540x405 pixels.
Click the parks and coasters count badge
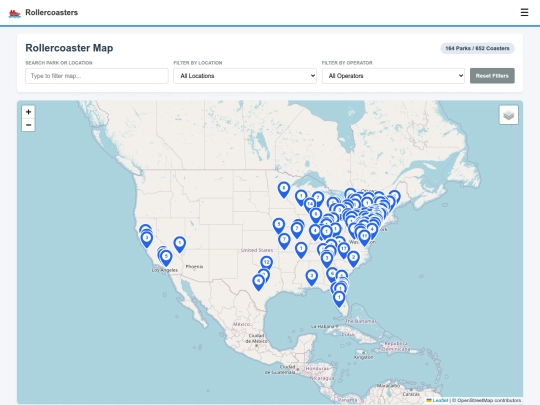click(477, 48)
